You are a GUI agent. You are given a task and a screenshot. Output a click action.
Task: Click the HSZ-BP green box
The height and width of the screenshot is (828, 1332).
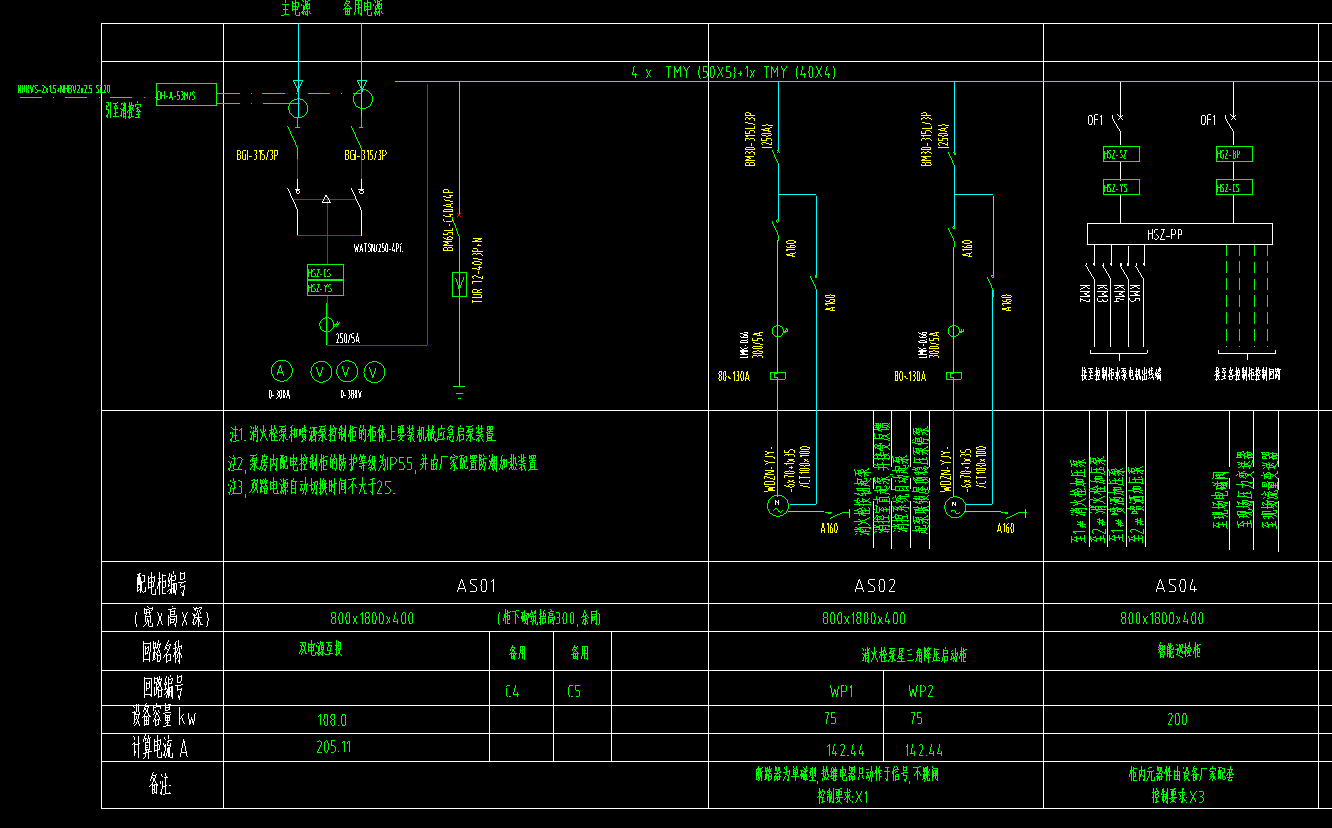click(1234, 155)
